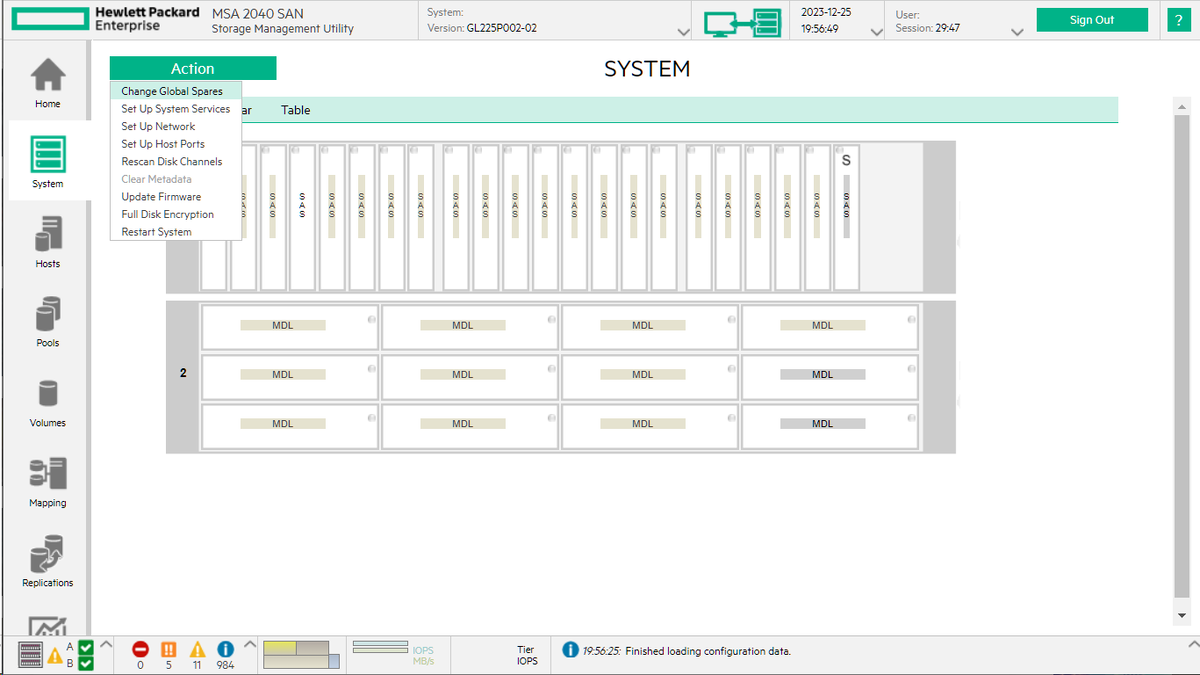The width and height of the screenshot is (1200, 675).
Task: Click the scrollbar down arrow
Action: (x=1182, y=616)
